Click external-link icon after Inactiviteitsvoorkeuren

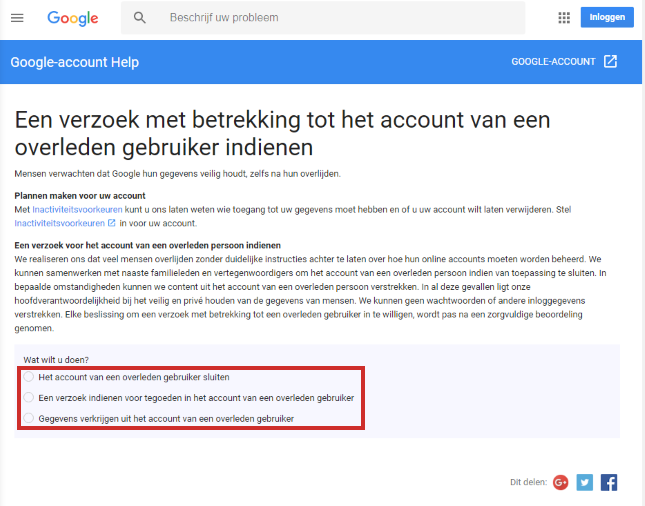(x=111, y=223)
